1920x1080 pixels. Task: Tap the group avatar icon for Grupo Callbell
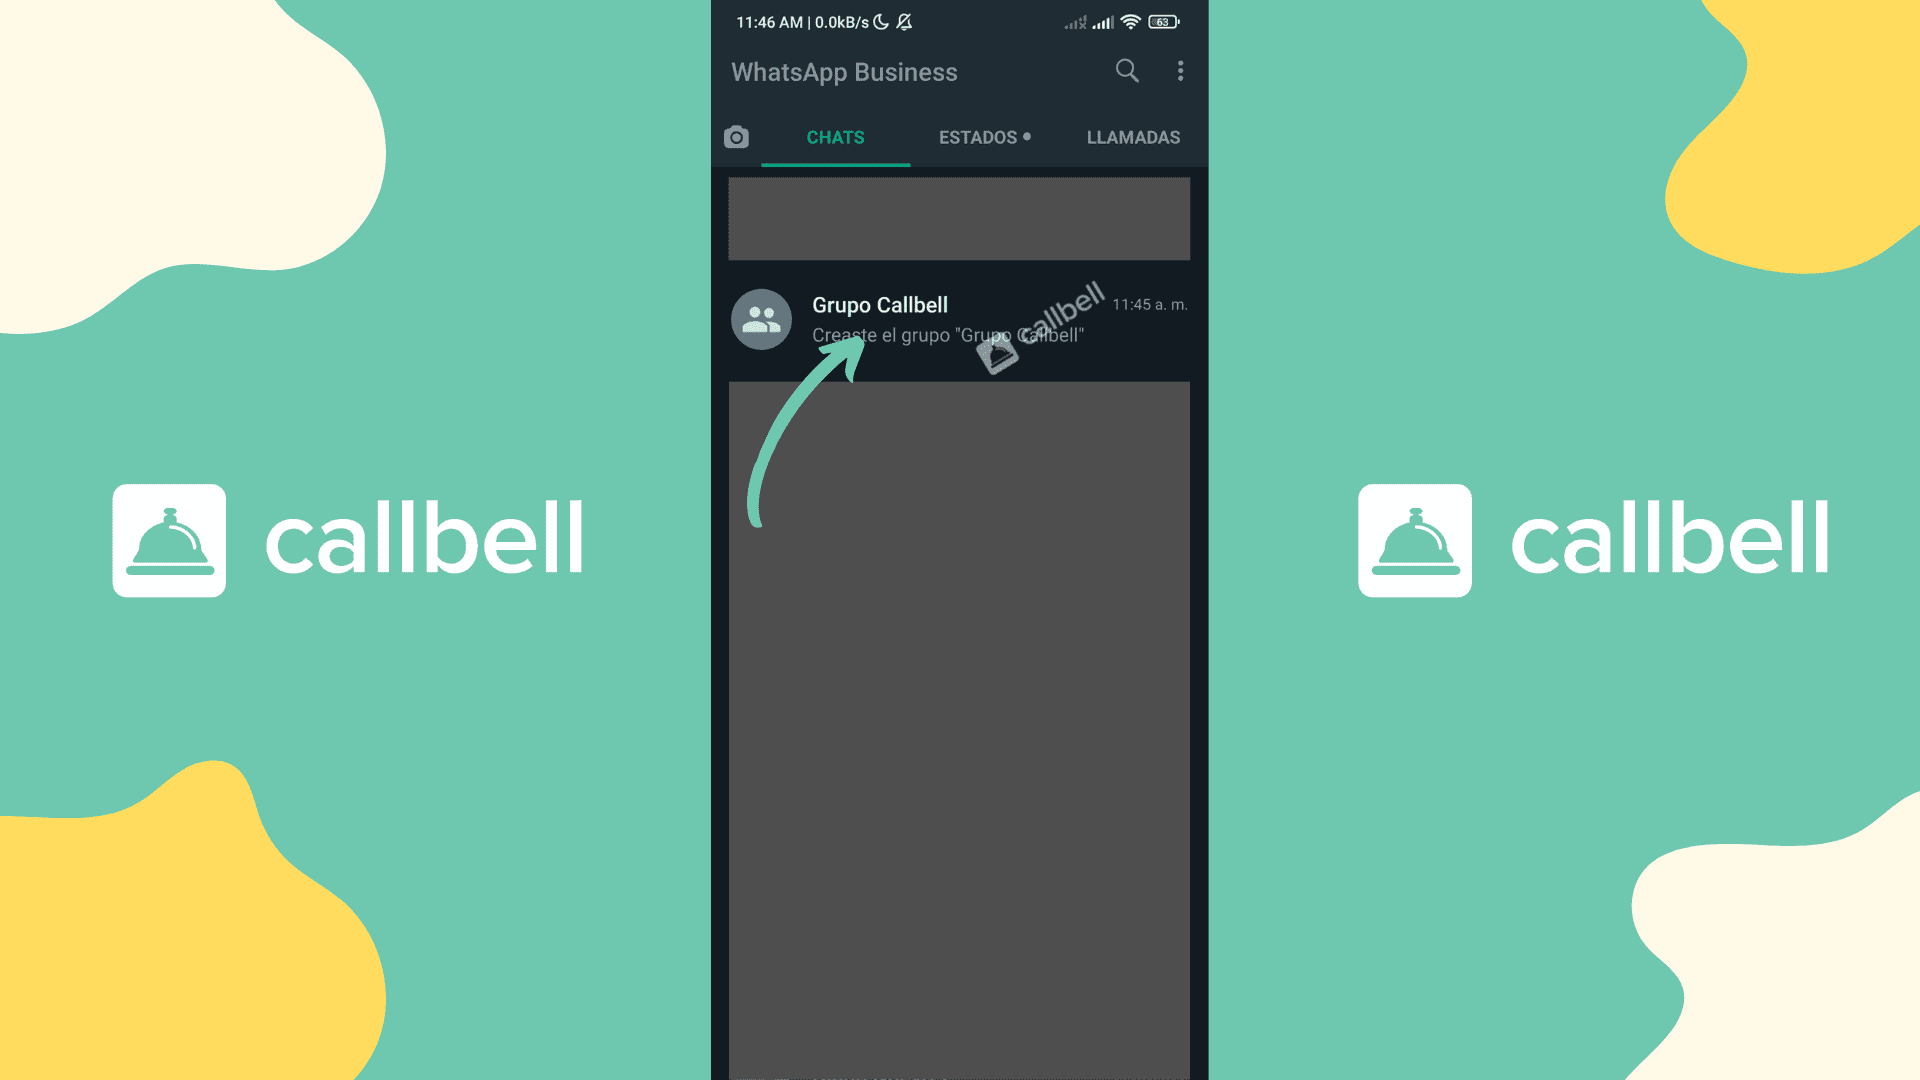tap(761, 318)
